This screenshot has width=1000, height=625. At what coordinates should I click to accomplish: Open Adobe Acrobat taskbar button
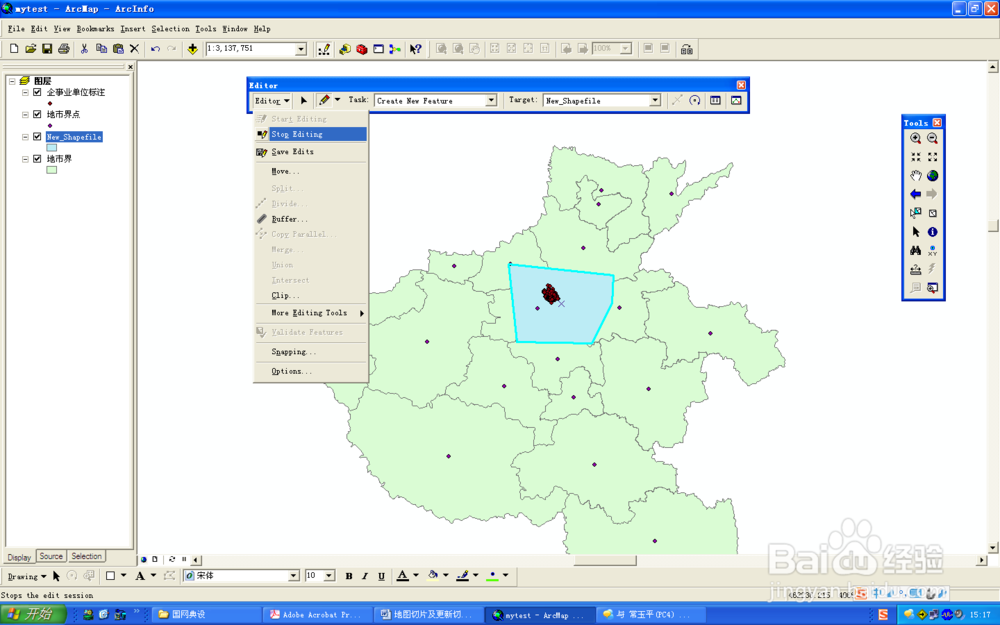[x=317, y=615]
